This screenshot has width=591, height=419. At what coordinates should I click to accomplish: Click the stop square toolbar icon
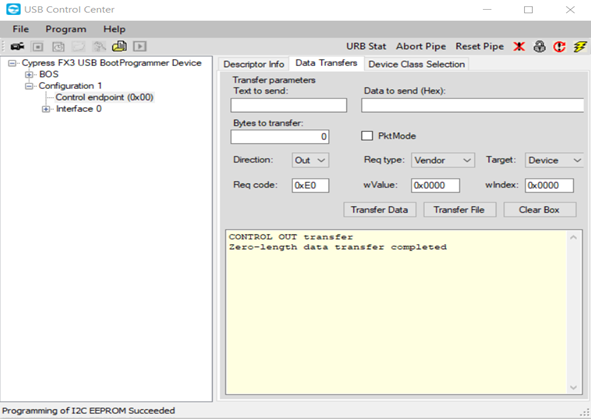(38, 47)
